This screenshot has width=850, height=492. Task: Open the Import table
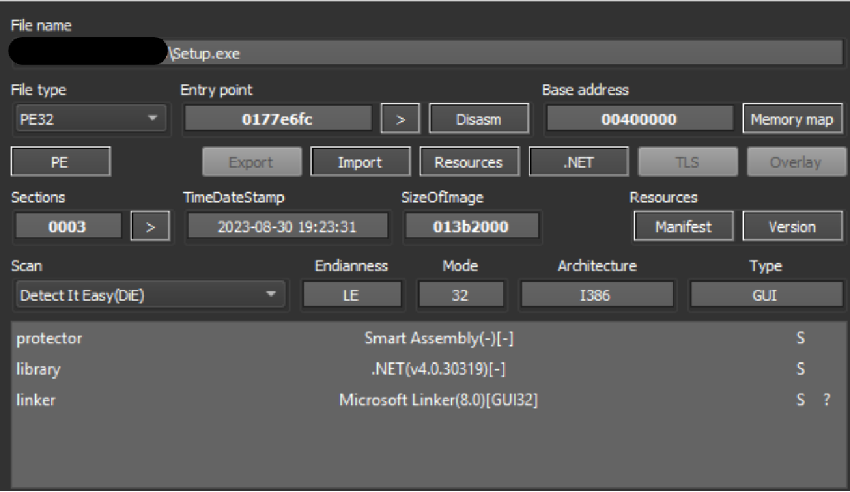coord(360,162)
